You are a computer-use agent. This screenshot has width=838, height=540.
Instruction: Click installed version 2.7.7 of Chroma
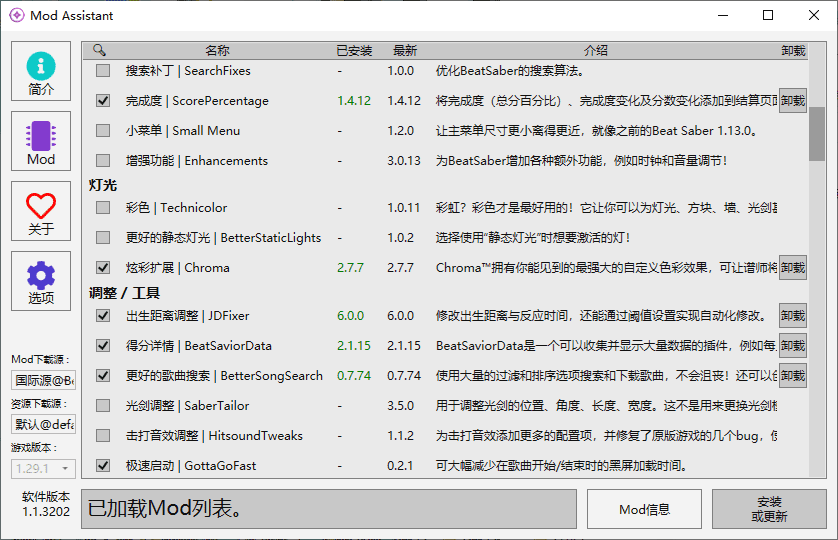pos(350,267)
